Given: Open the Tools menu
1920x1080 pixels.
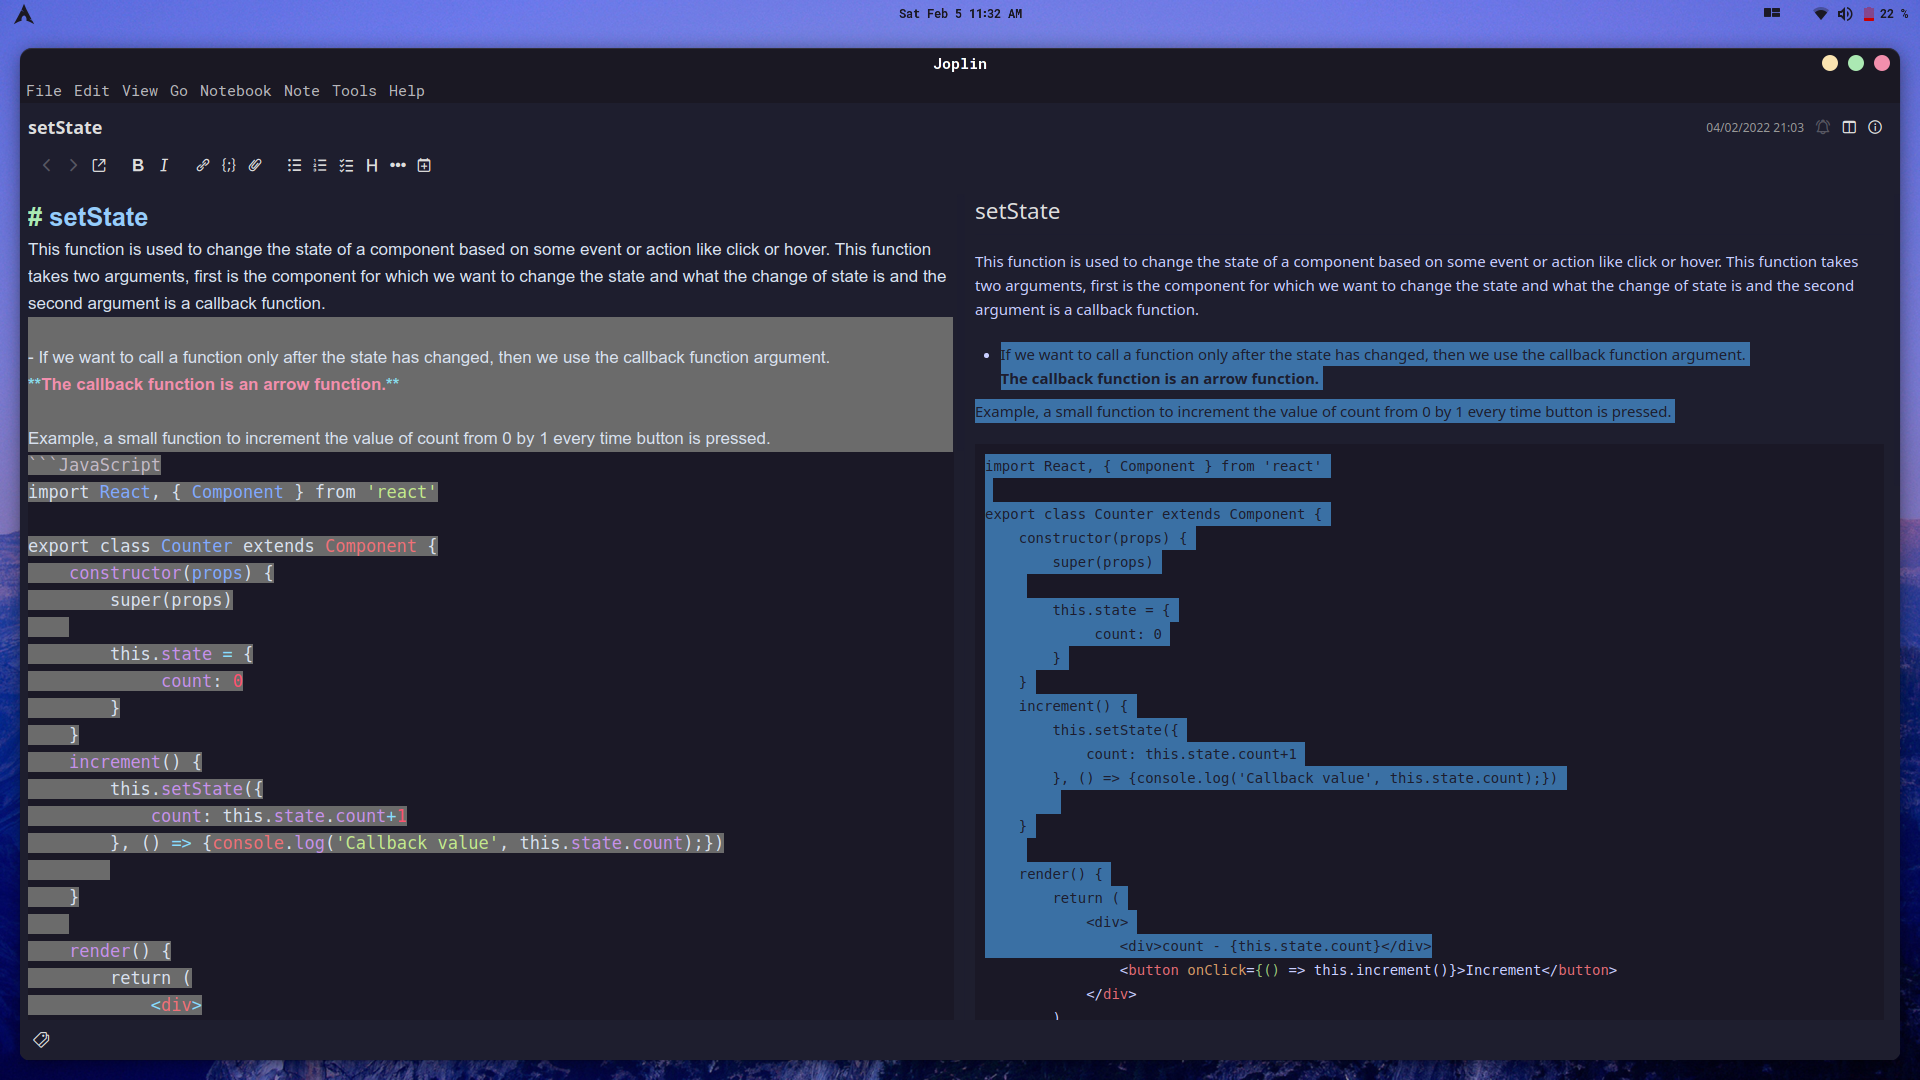Looking at the screenshot, I should [354, 91].
